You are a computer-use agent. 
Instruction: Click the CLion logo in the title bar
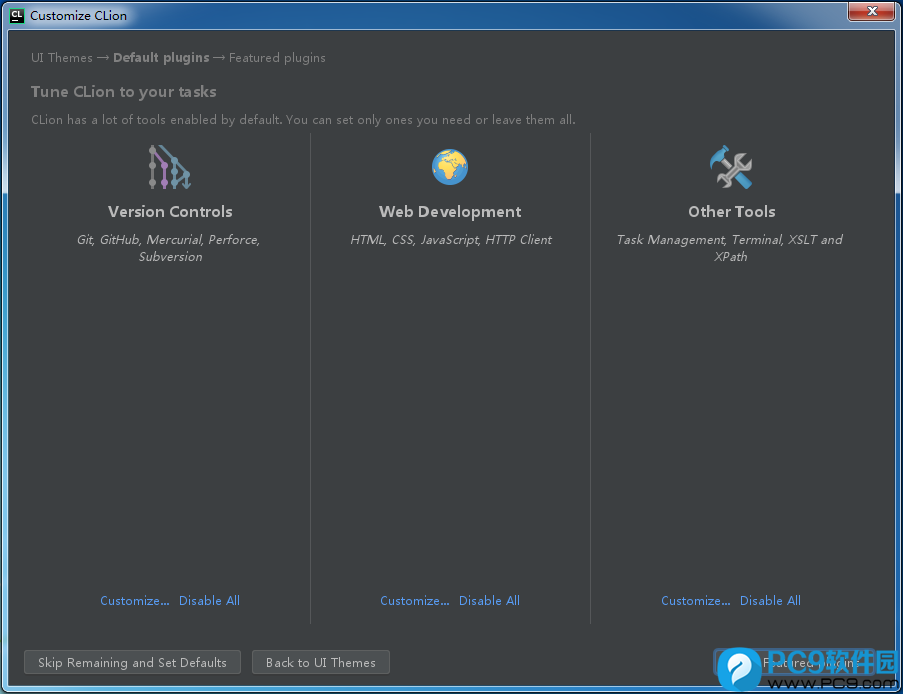pos(17,16)
